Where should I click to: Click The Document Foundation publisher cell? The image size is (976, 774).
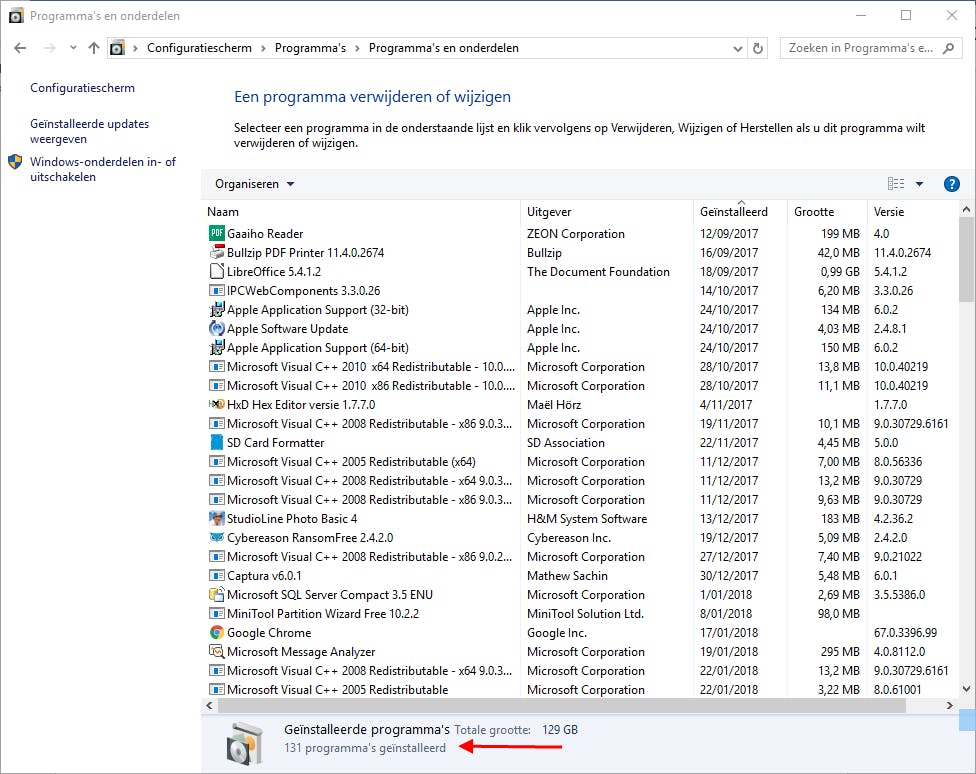(x=598, y=271)
